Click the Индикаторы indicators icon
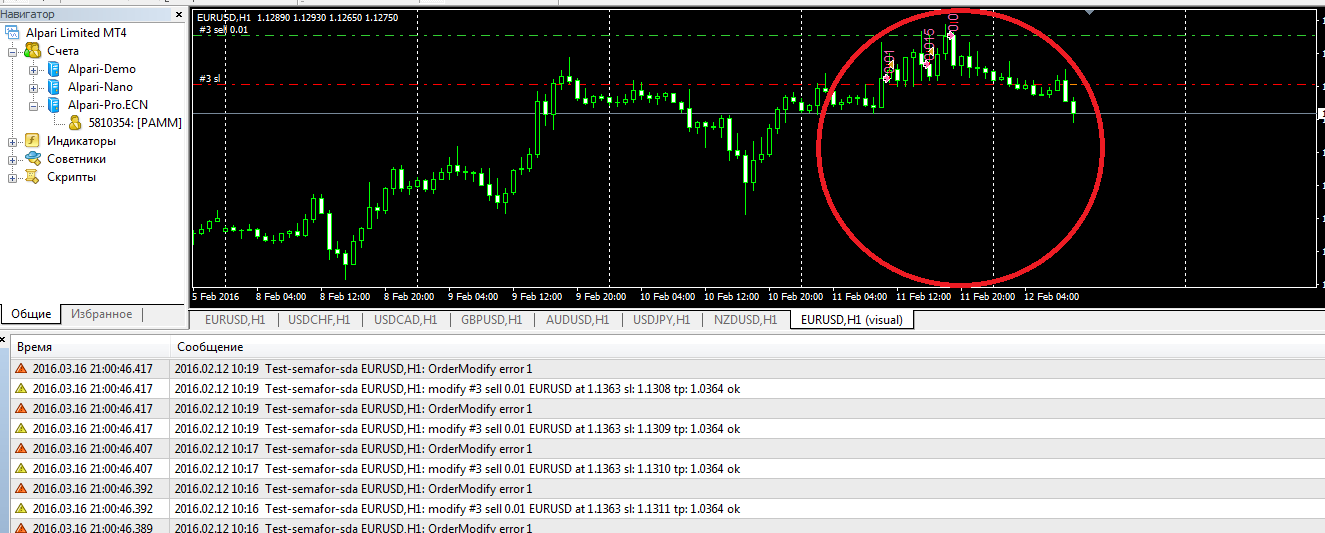This screenshot has width=1325, height=533. (32, 141)
